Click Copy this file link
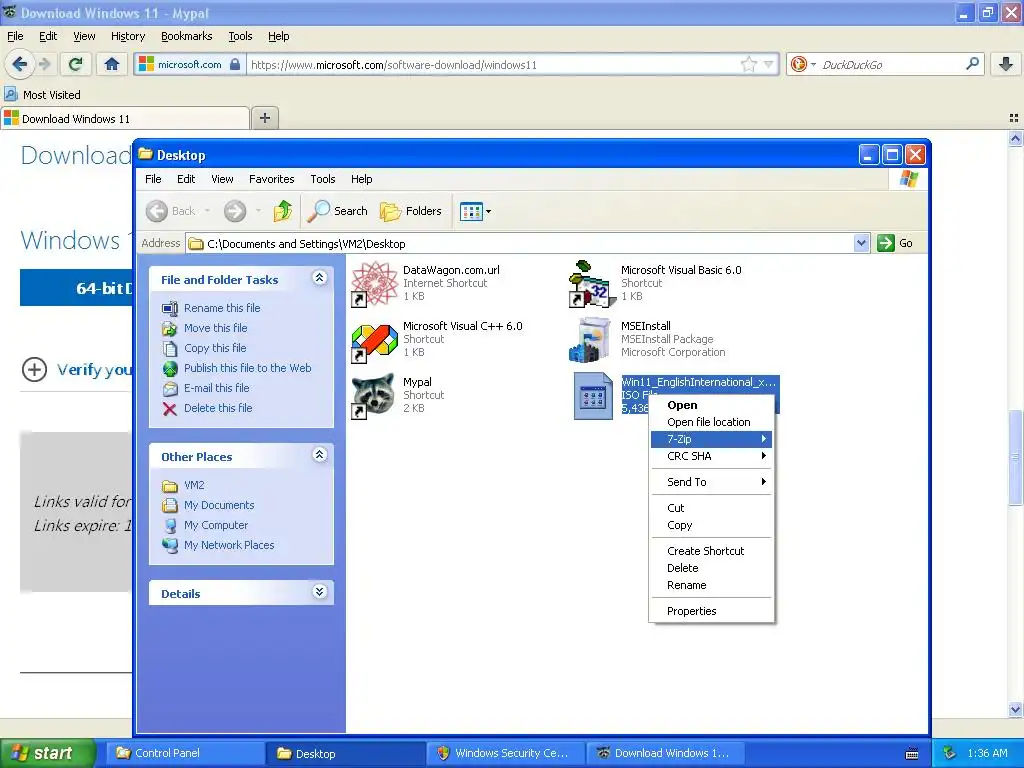1024x768 pixels. click(215, 347)
